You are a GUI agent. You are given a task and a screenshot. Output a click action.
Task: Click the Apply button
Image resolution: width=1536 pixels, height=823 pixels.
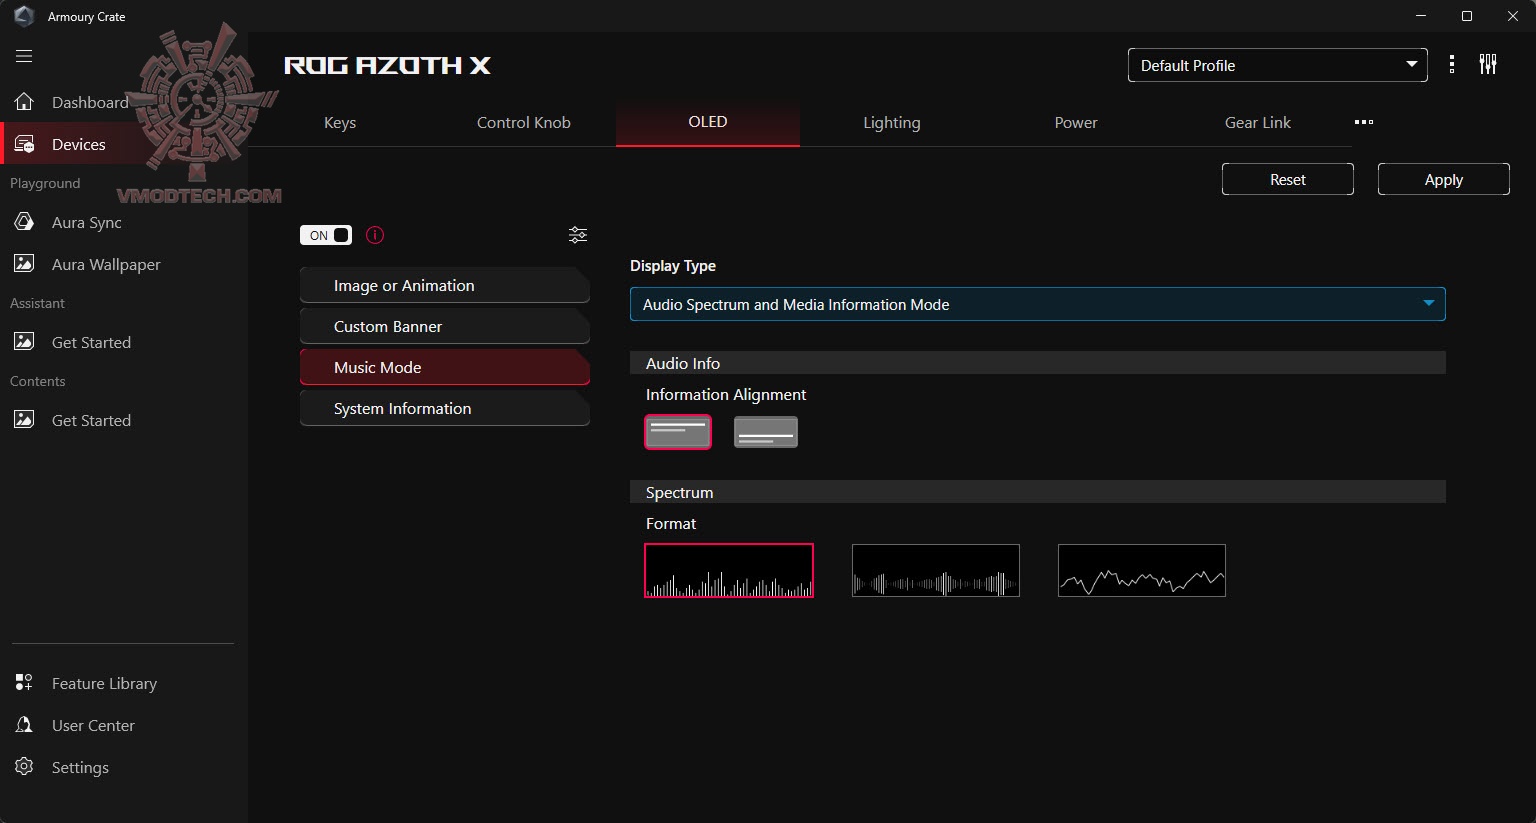(x=1444, y=179)
